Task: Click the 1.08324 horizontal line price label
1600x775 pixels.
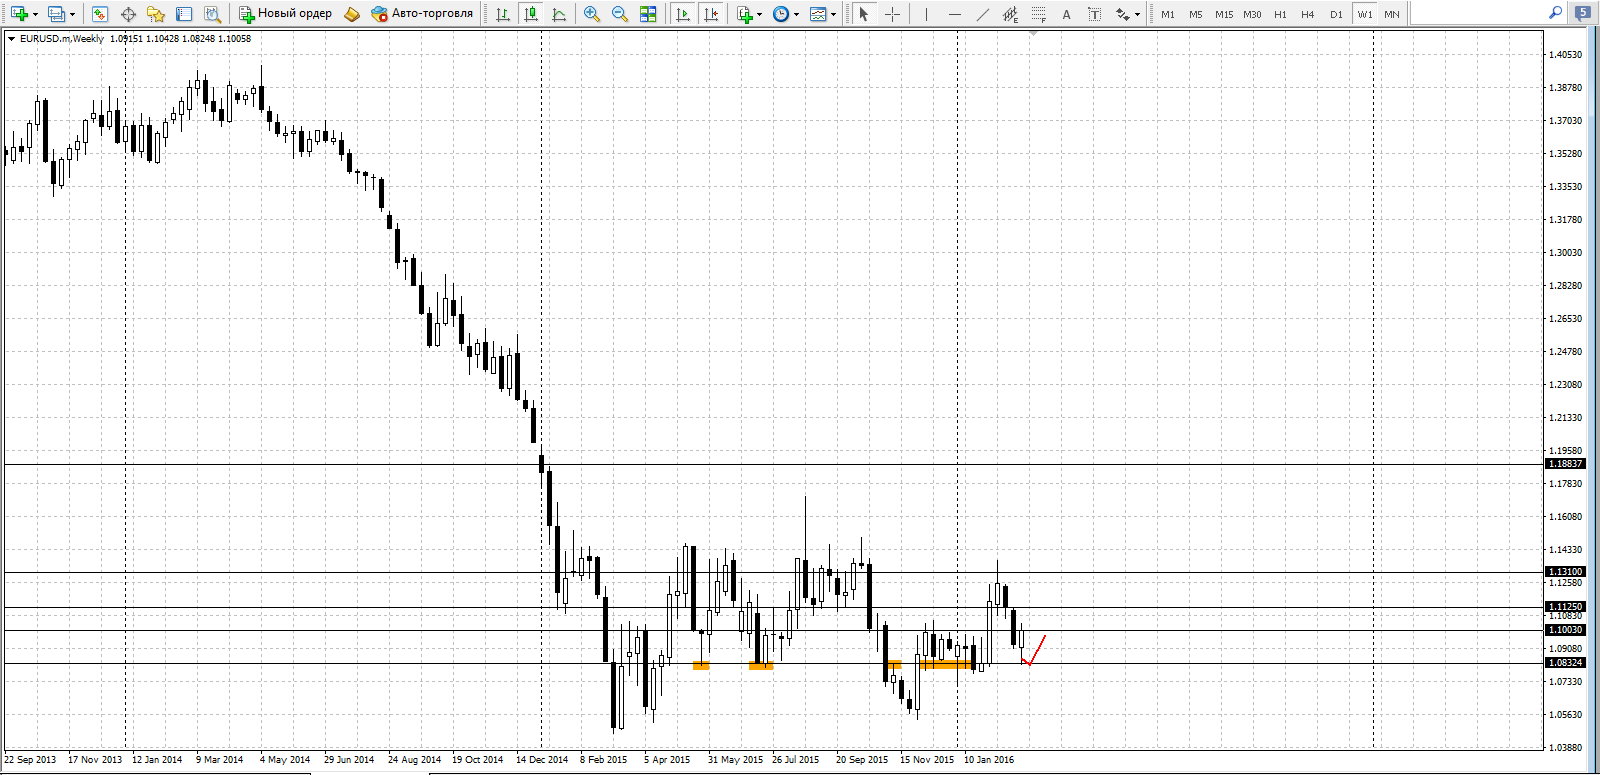Action: click(x=1565, y=663)
